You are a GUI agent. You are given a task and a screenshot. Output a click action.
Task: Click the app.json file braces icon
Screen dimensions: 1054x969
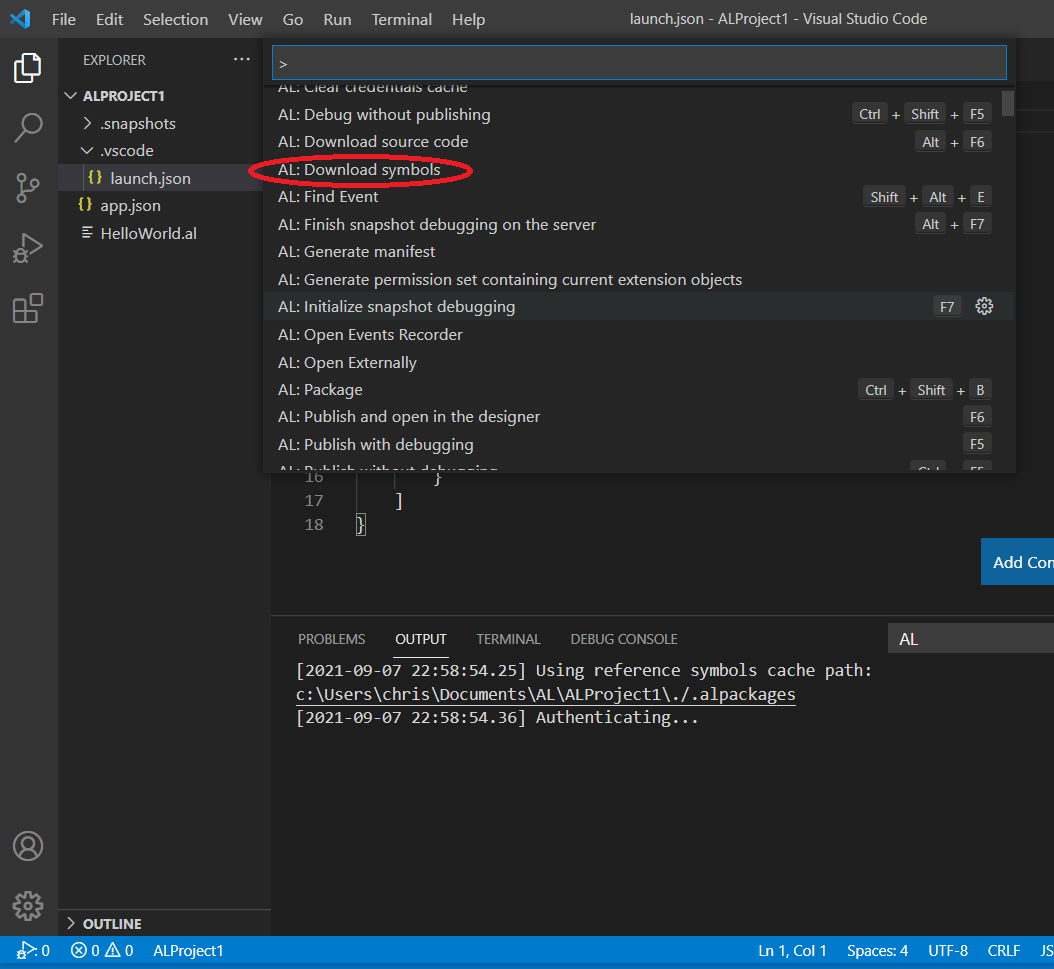[x=85, y=204]
